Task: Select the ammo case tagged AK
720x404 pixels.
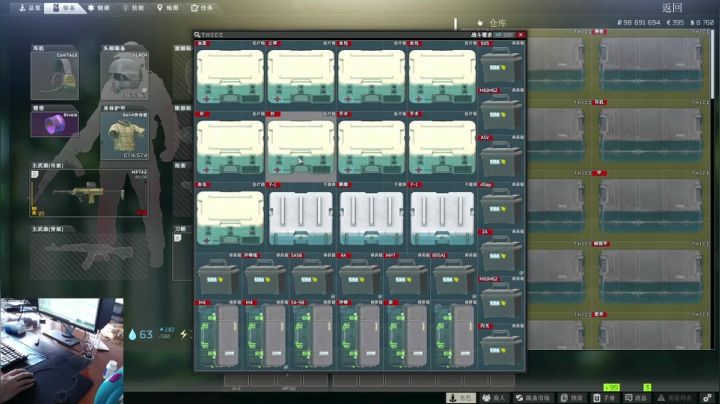Action: [360, 276]
